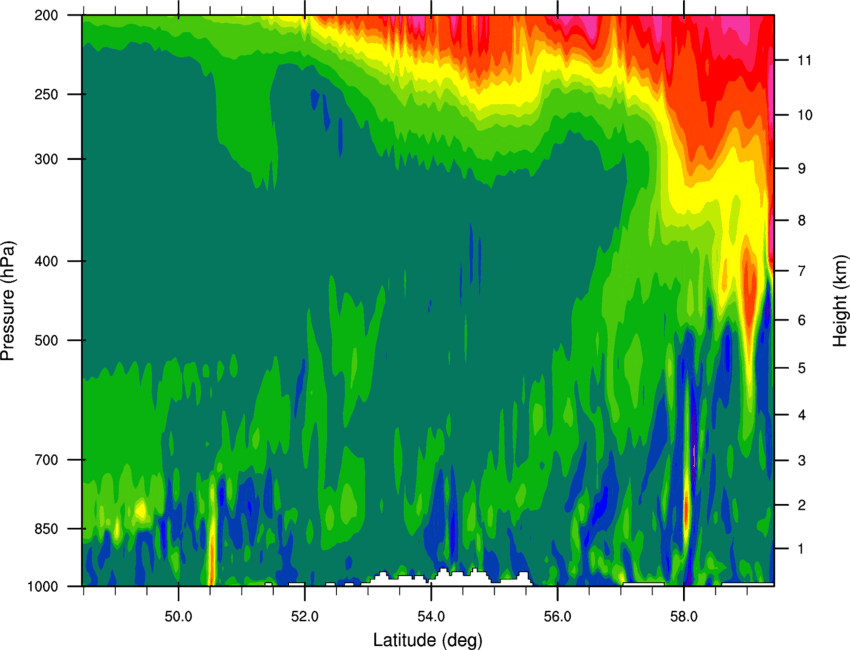
Task: Select the 200 pressure tick label
Action: point(46,15)
